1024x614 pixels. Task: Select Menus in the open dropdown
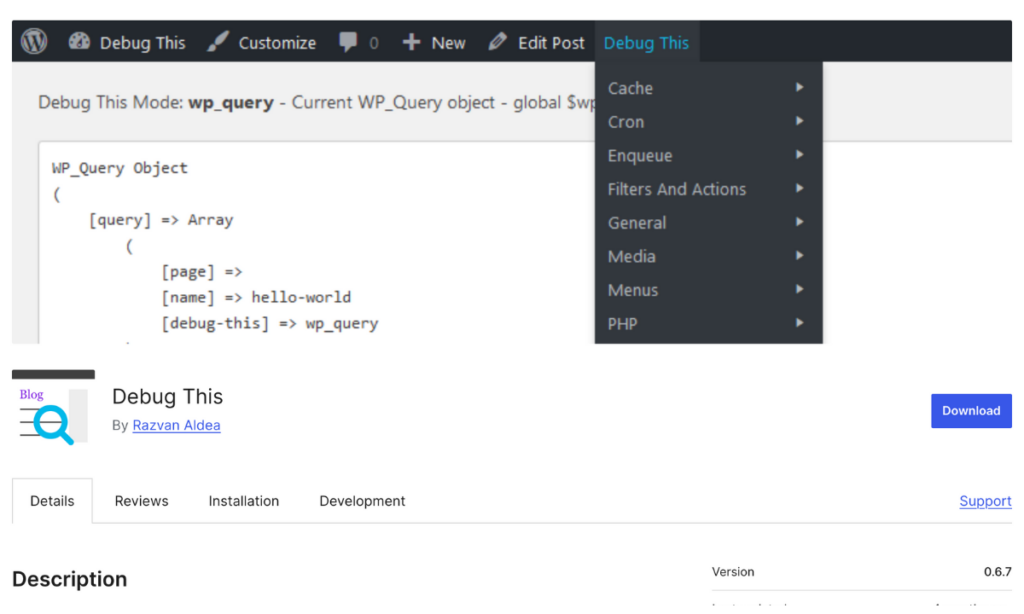(632, 290)
